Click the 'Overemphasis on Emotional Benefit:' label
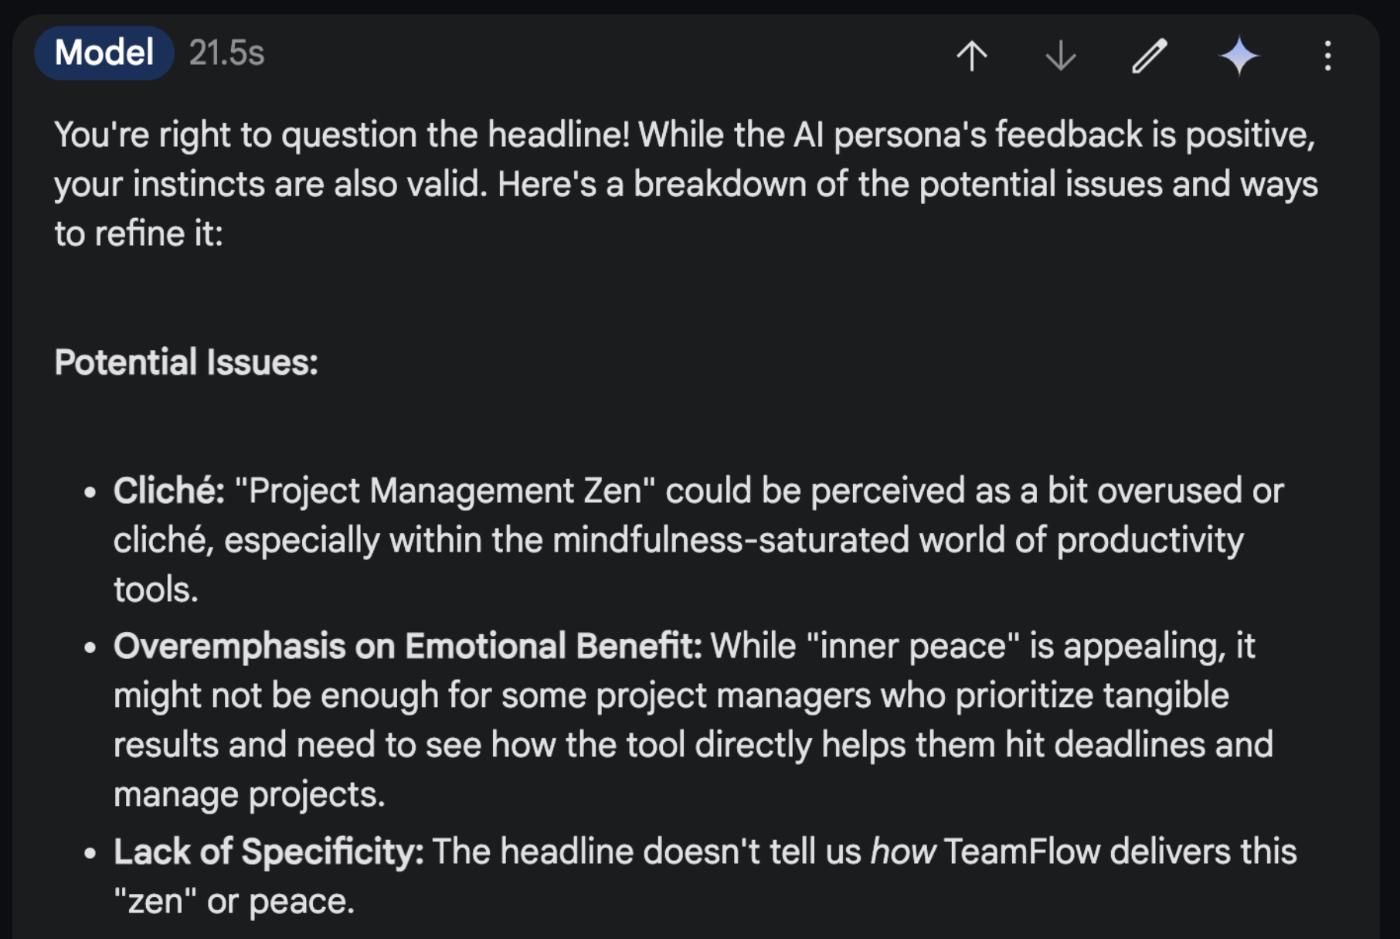The image size is (1400, 939). tap(407, 646)
